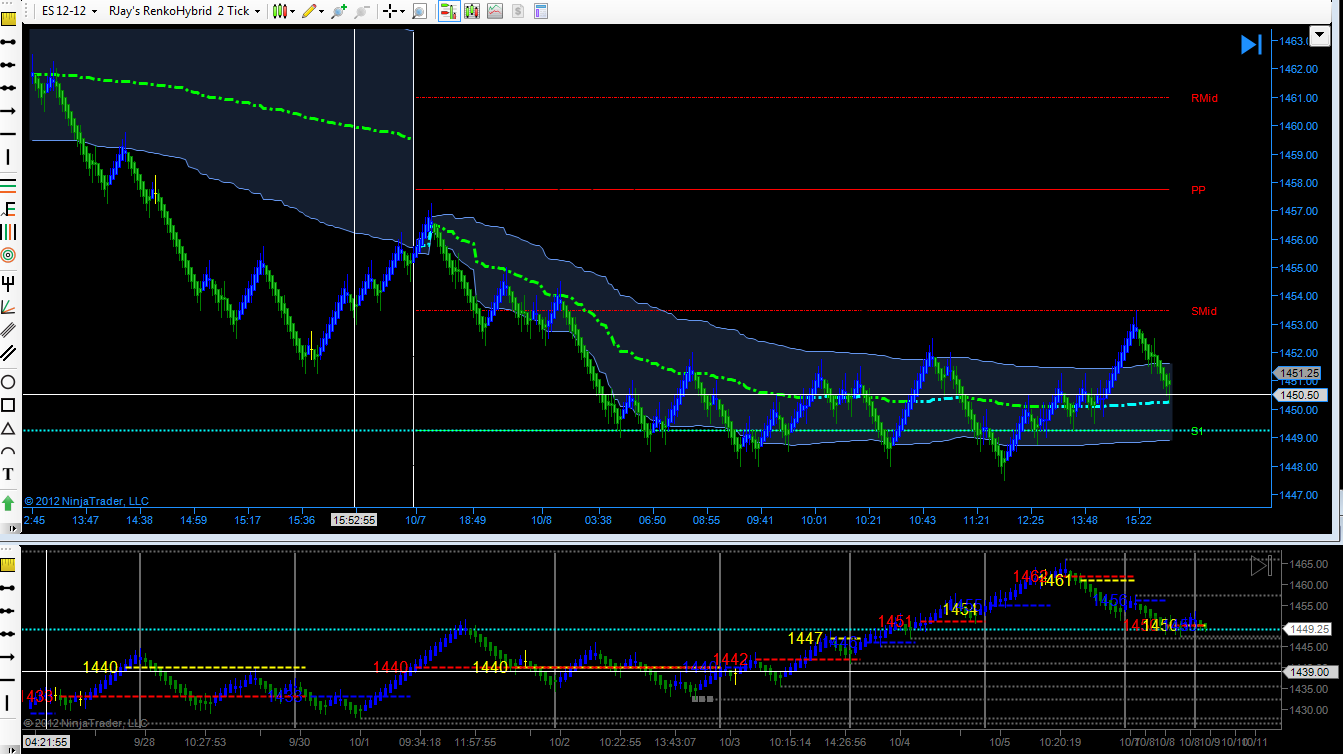1343x754 pixels.
Task: Click the red 1451 level label
Action: pos(896,621)
